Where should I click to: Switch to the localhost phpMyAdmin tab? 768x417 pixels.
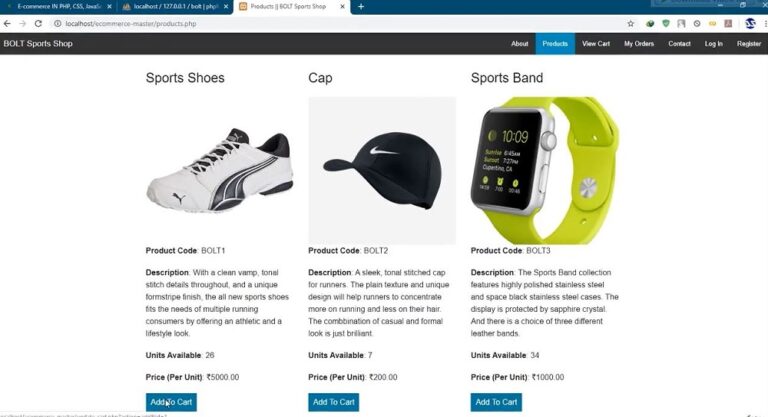coord(175,7)
